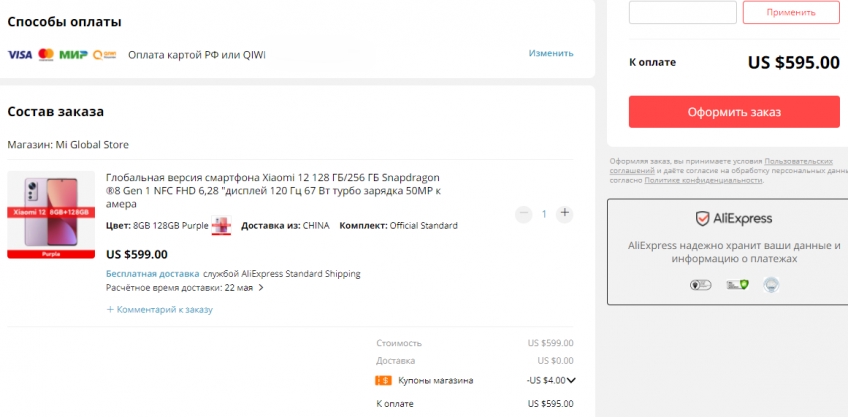Click the quantity value 1
Screen dimensions: 848x417
[x=544, y=214]
